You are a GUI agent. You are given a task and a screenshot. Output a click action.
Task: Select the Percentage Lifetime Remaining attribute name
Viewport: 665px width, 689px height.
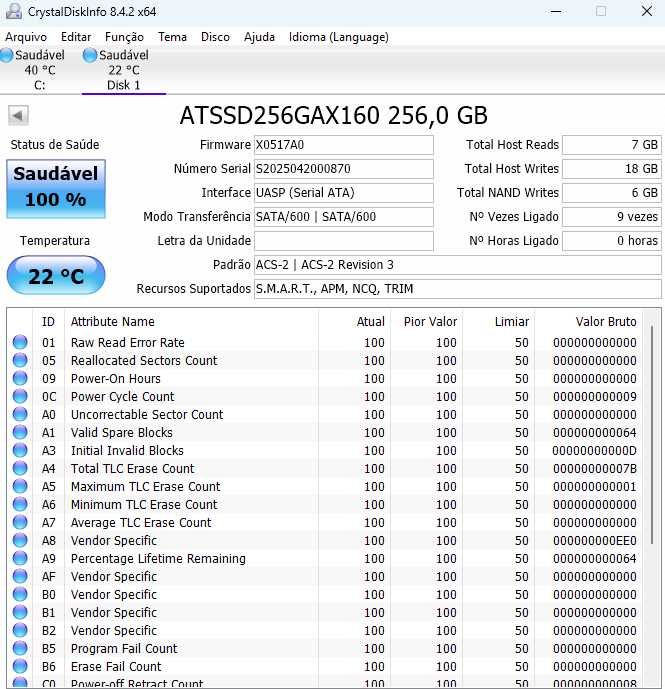pyautogui.click(x=158, y=559)
